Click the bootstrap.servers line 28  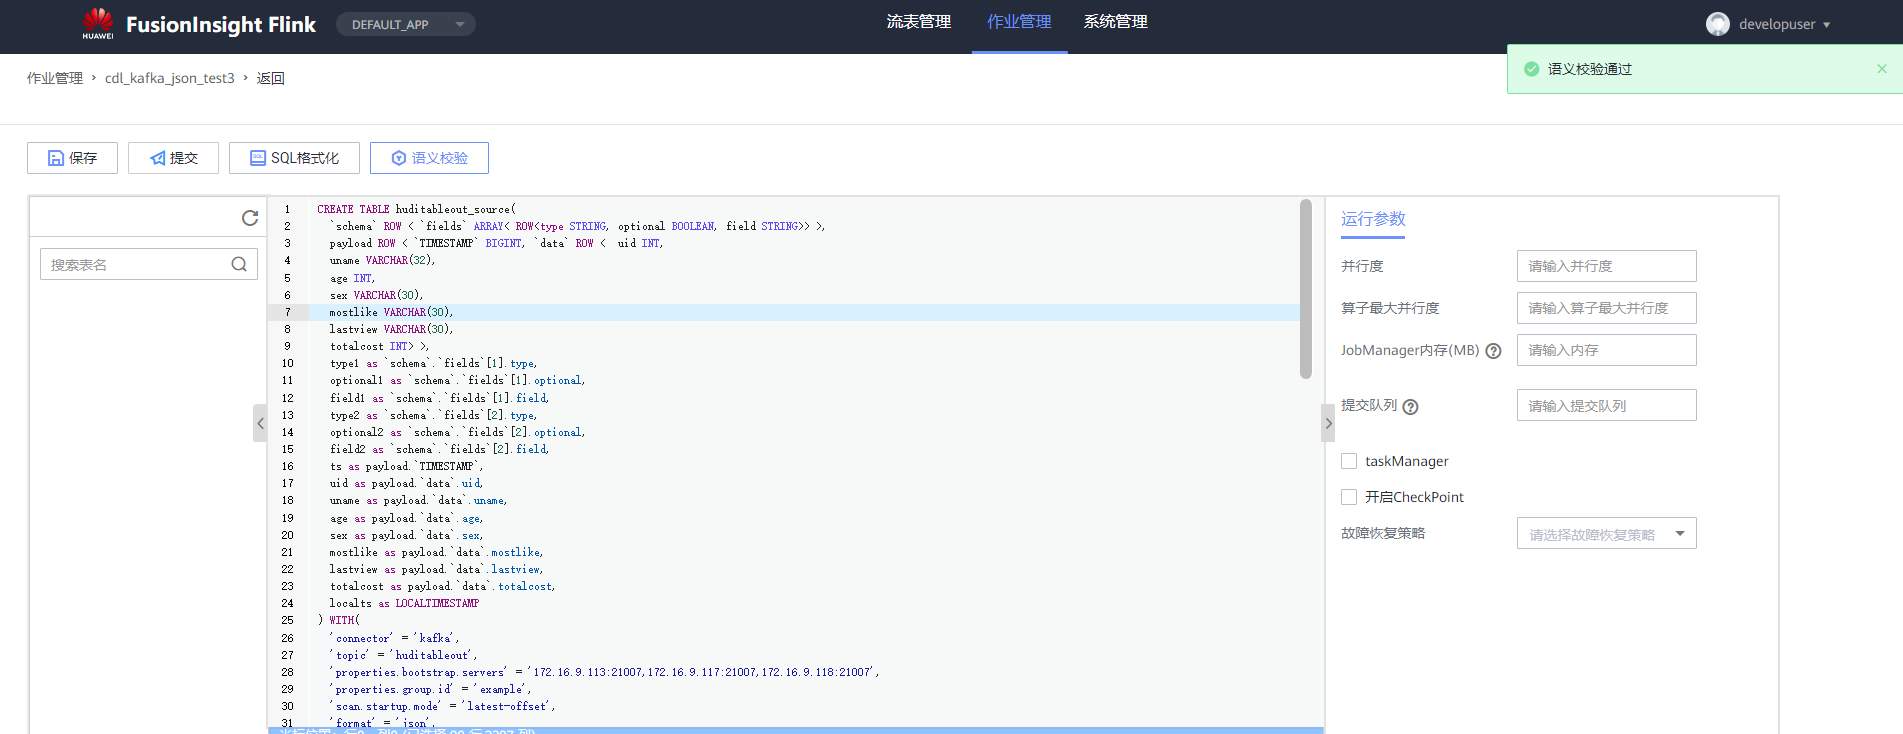click(x=604, y=672)
